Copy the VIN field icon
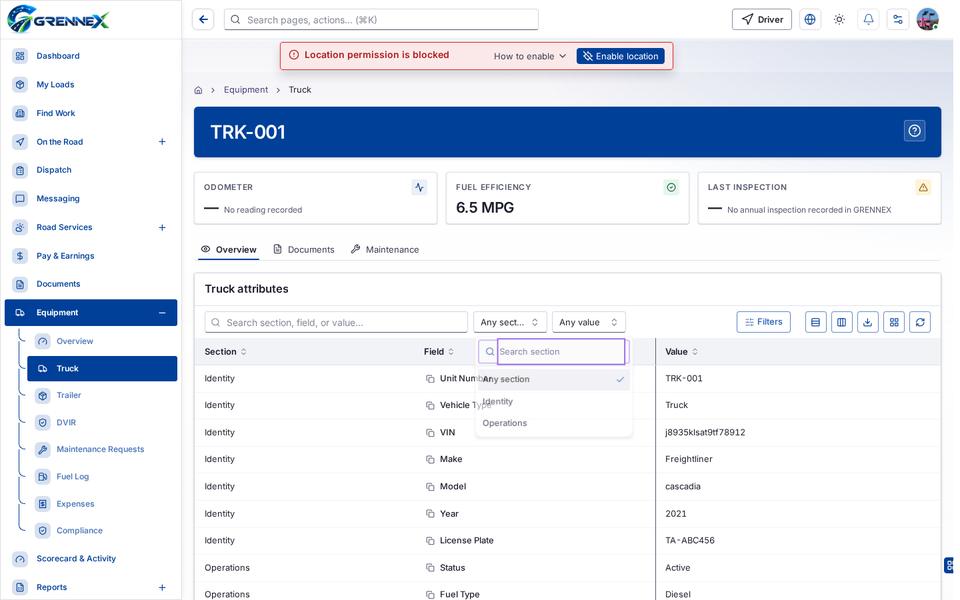The width and height of the screenshot is (960, 600). click(x=430, y=433)
